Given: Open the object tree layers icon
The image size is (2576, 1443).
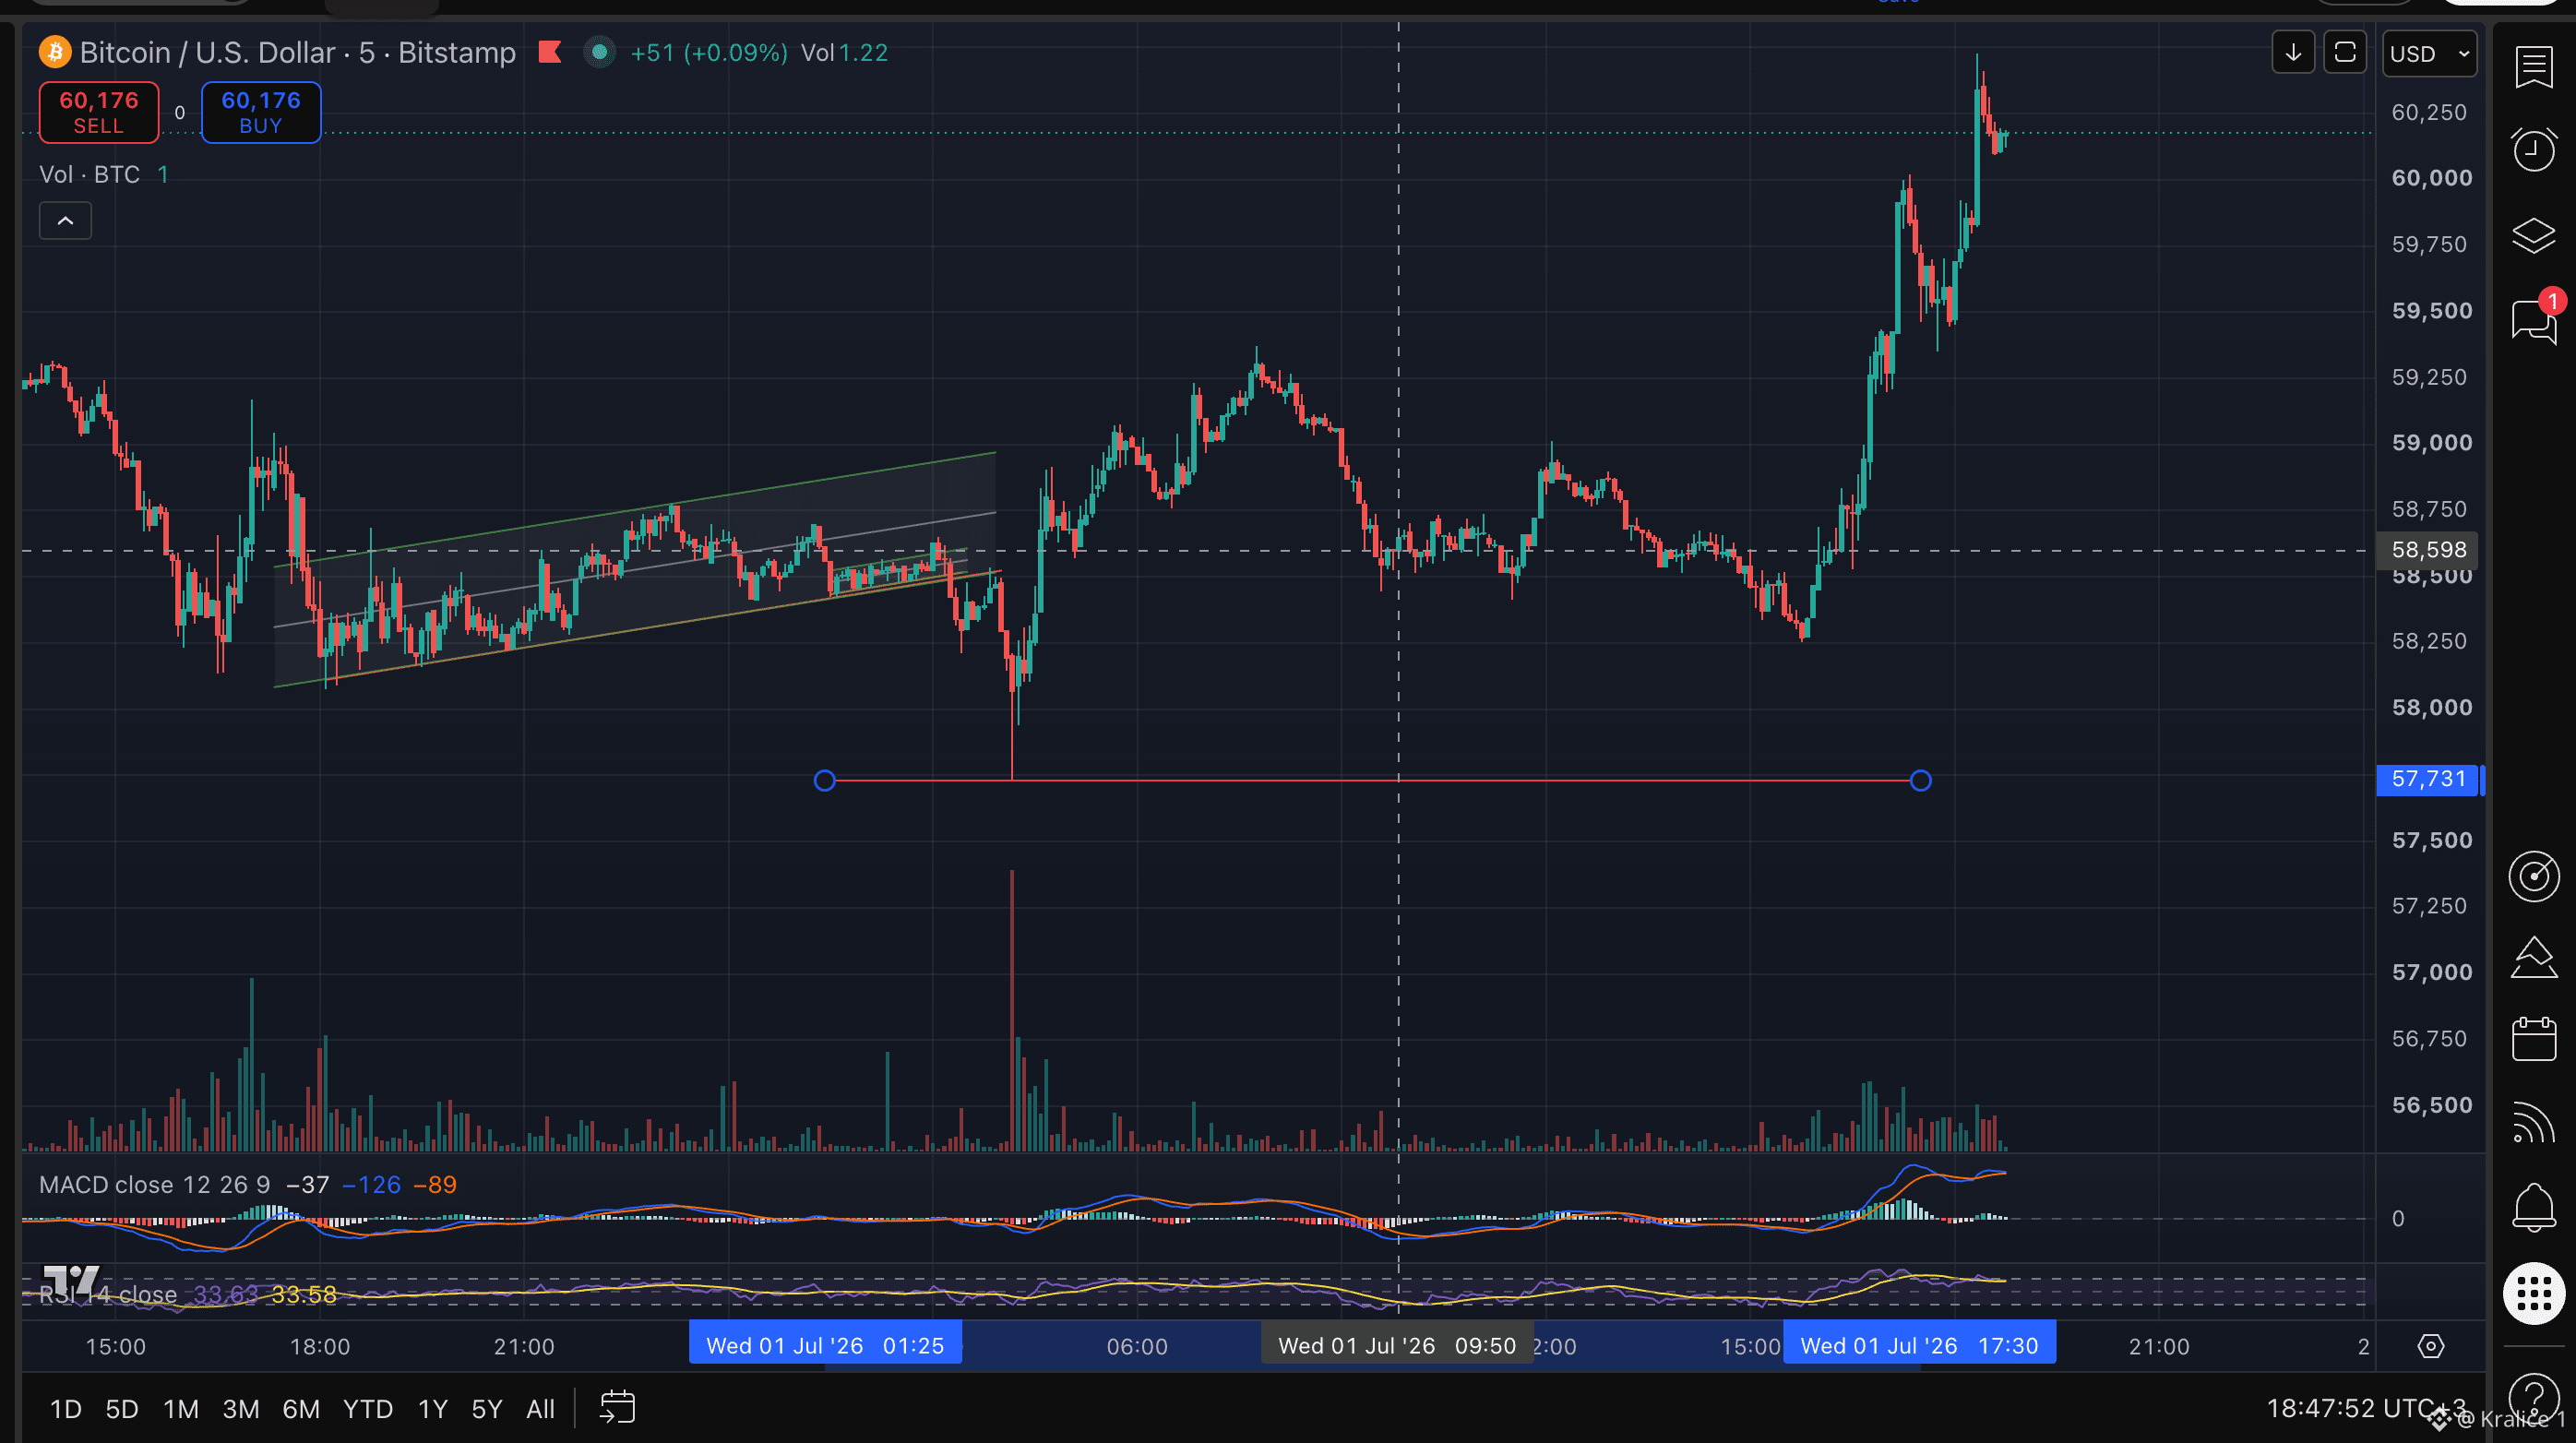Looking at the screenshot, I should [x=2533, y=236].
